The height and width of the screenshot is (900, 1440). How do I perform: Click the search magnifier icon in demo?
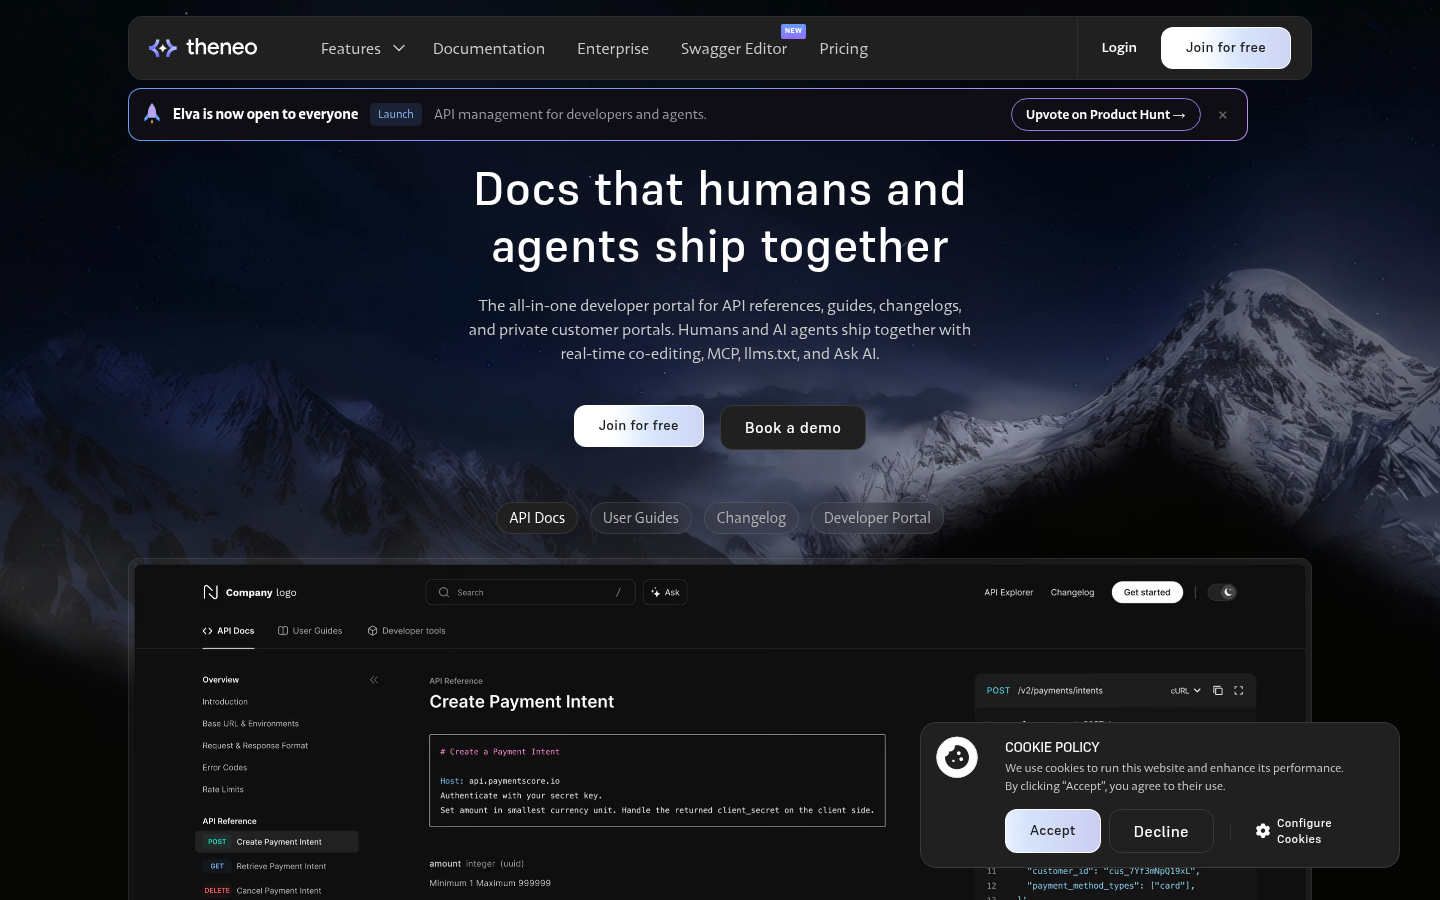click(444, 592)
